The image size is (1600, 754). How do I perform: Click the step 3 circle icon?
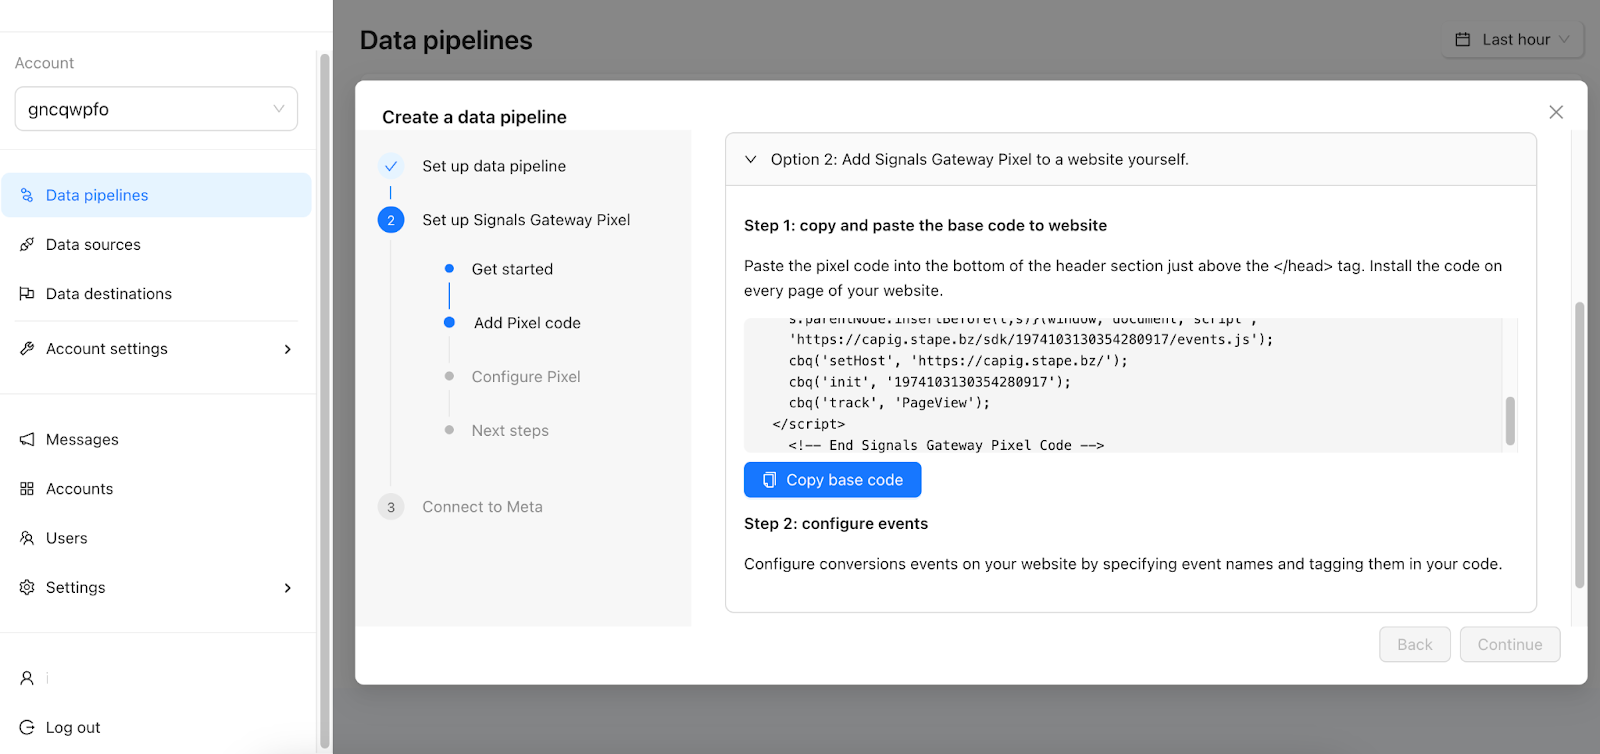391,507
